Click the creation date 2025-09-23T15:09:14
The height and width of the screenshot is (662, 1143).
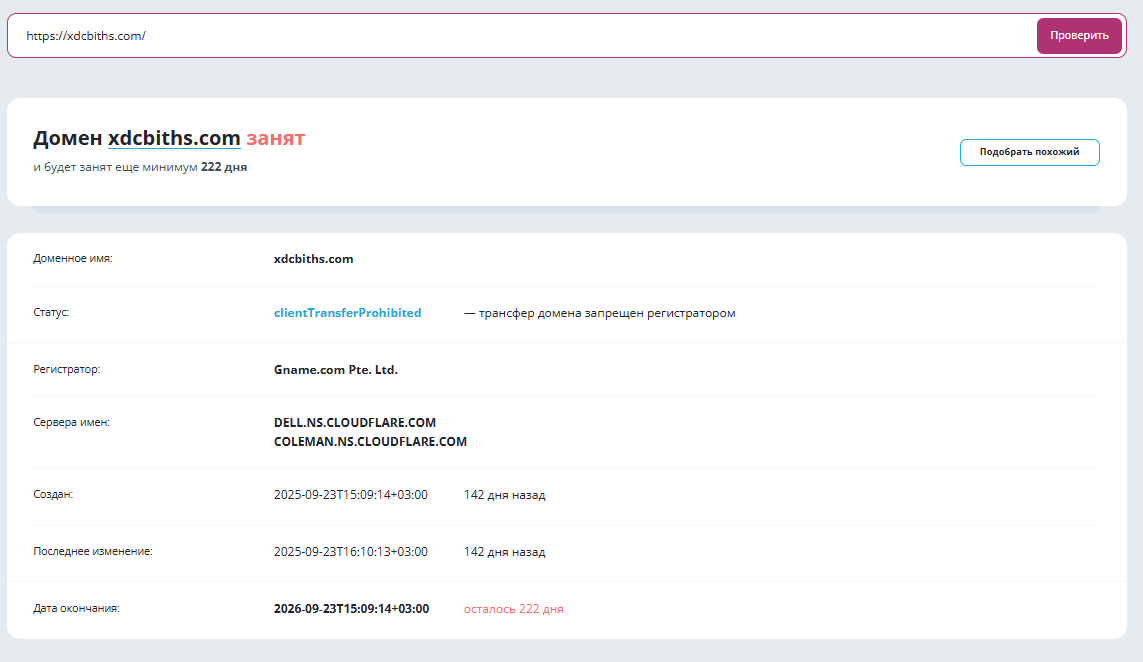[351, 494]
